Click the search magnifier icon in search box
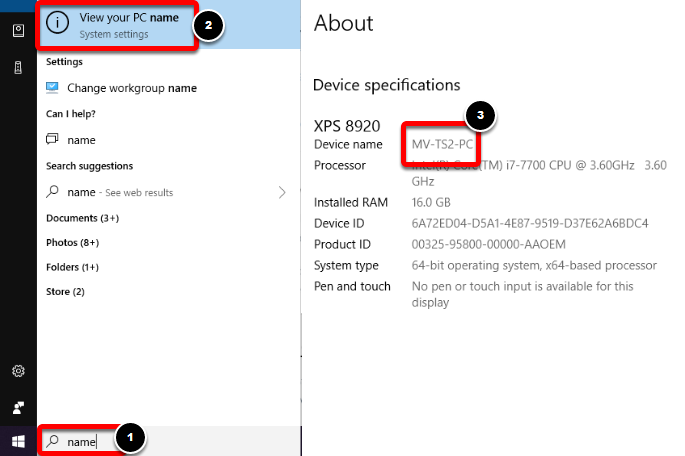The width and height of the screenshot is (685, 456). pos(52,441)
